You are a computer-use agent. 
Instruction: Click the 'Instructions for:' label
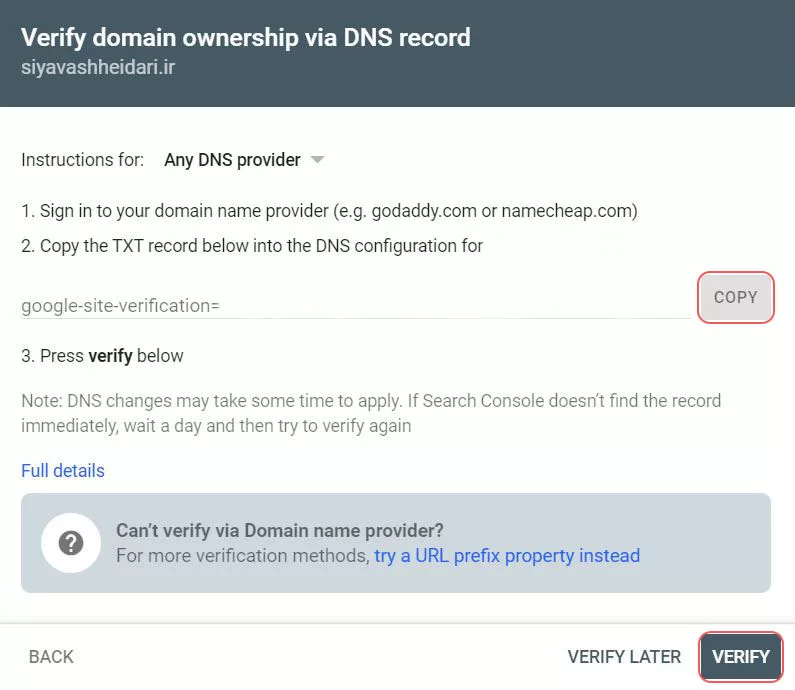coord(82,160)
